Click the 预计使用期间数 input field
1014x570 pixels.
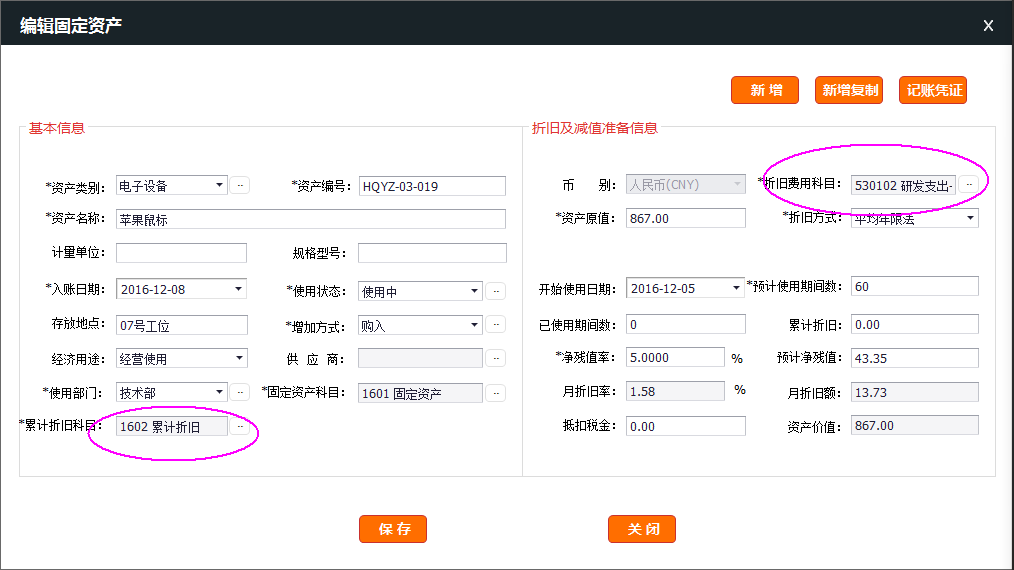914,287
